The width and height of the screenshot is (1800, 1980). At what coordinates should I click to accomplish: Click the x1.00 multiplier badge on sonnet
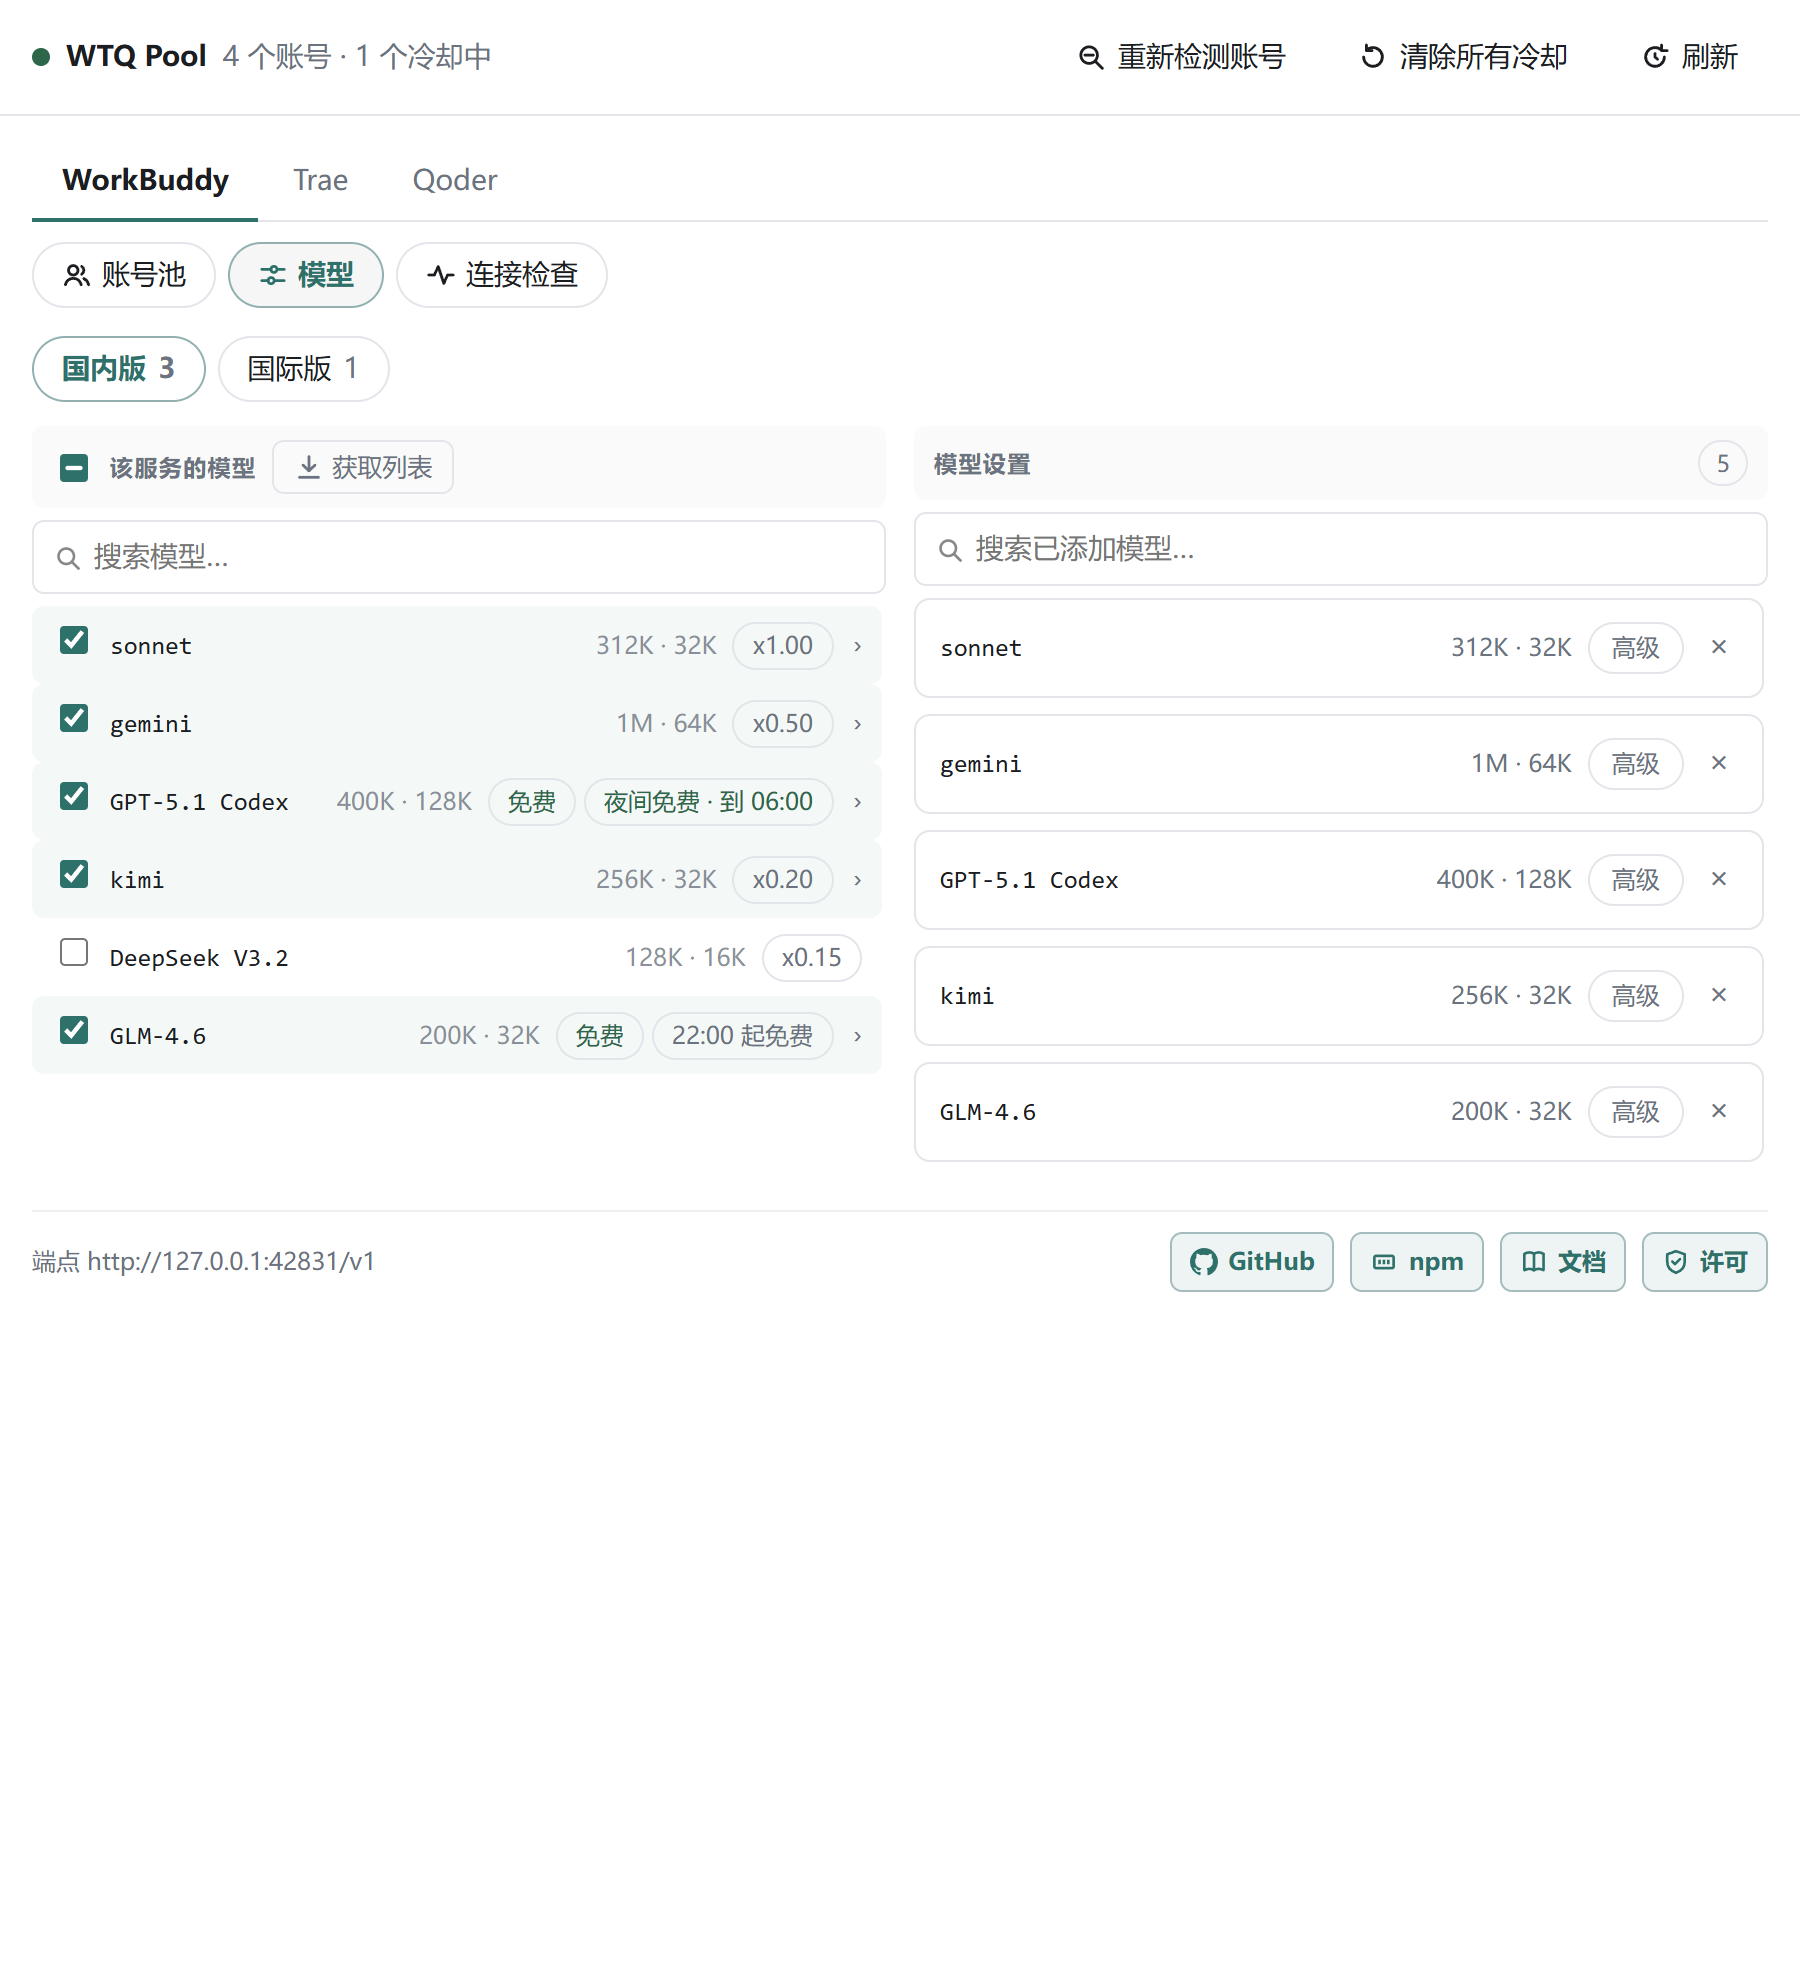point(783,646)
